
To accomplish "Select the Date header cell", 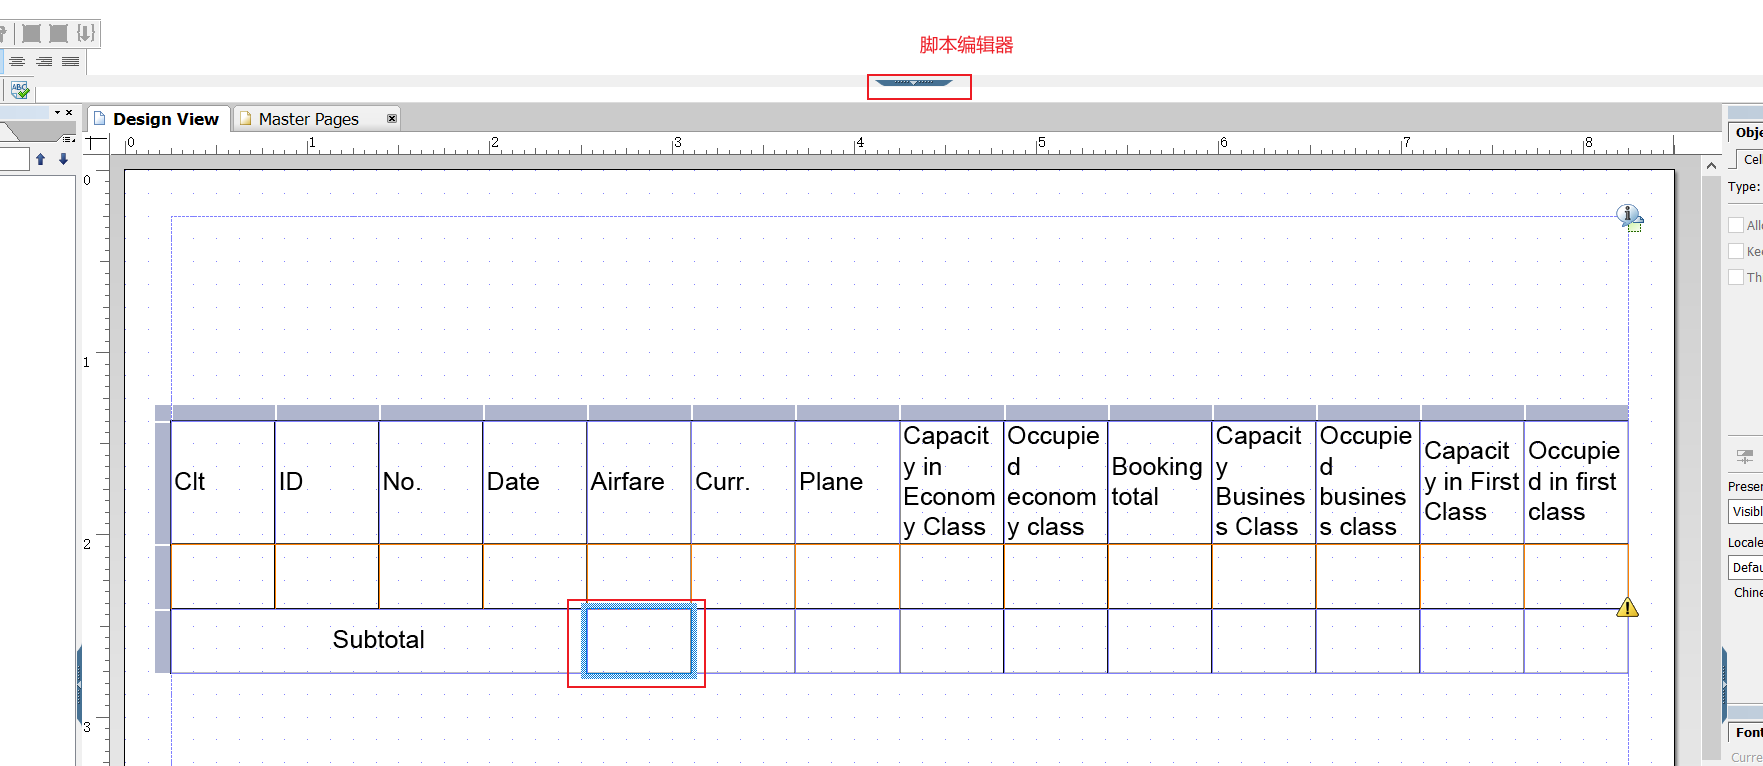I will point(535,482).
